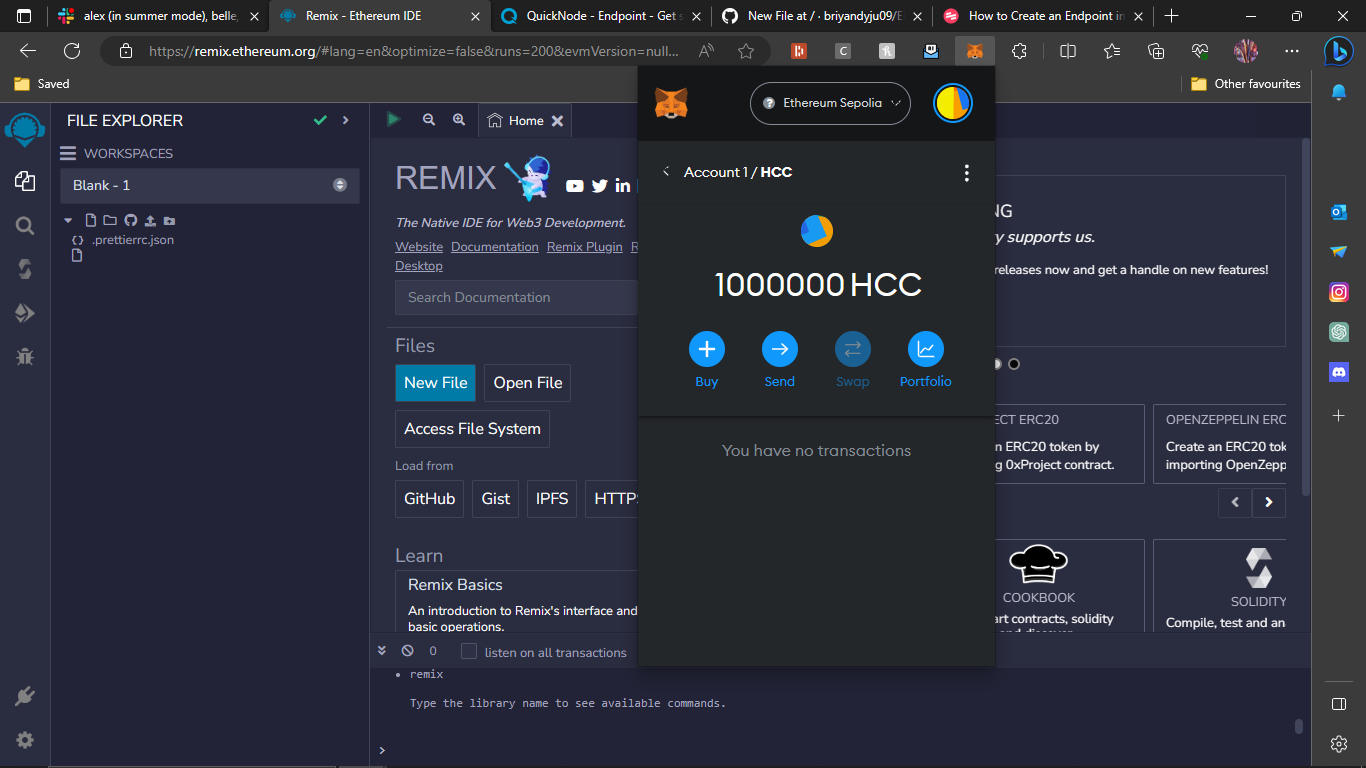Viewport: 1366px width, 768px height.
Task: Open HCC token options three-dot menu
Action: click(x=966, y=173)
